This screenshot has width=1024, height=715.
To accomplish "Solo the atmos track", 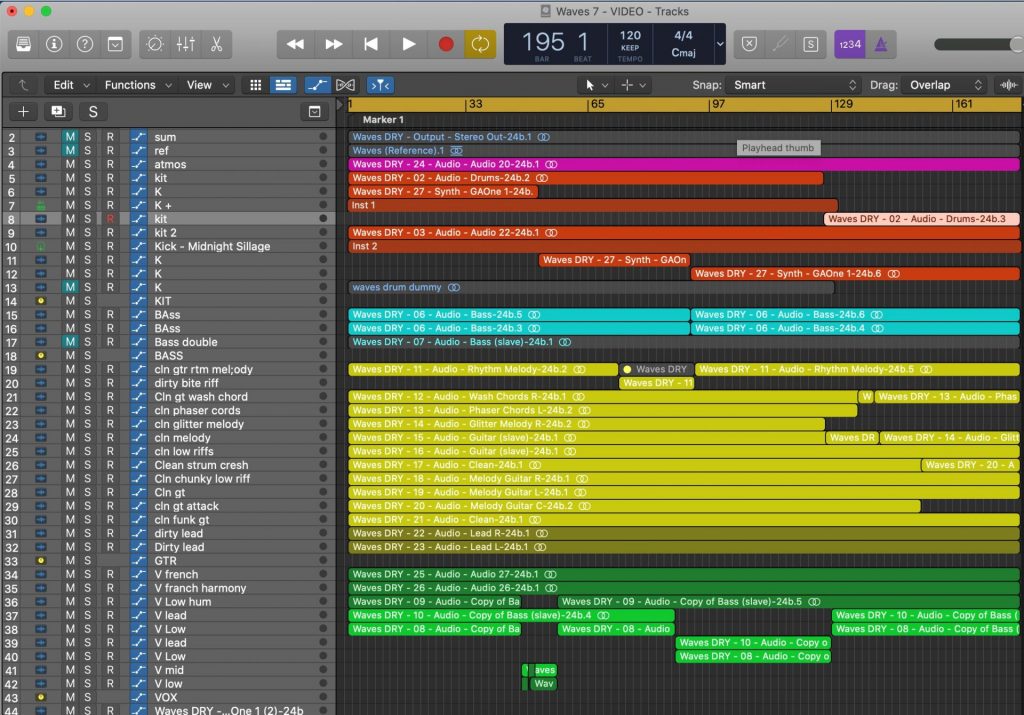I will pyautogui.click(x=88, y=165).
